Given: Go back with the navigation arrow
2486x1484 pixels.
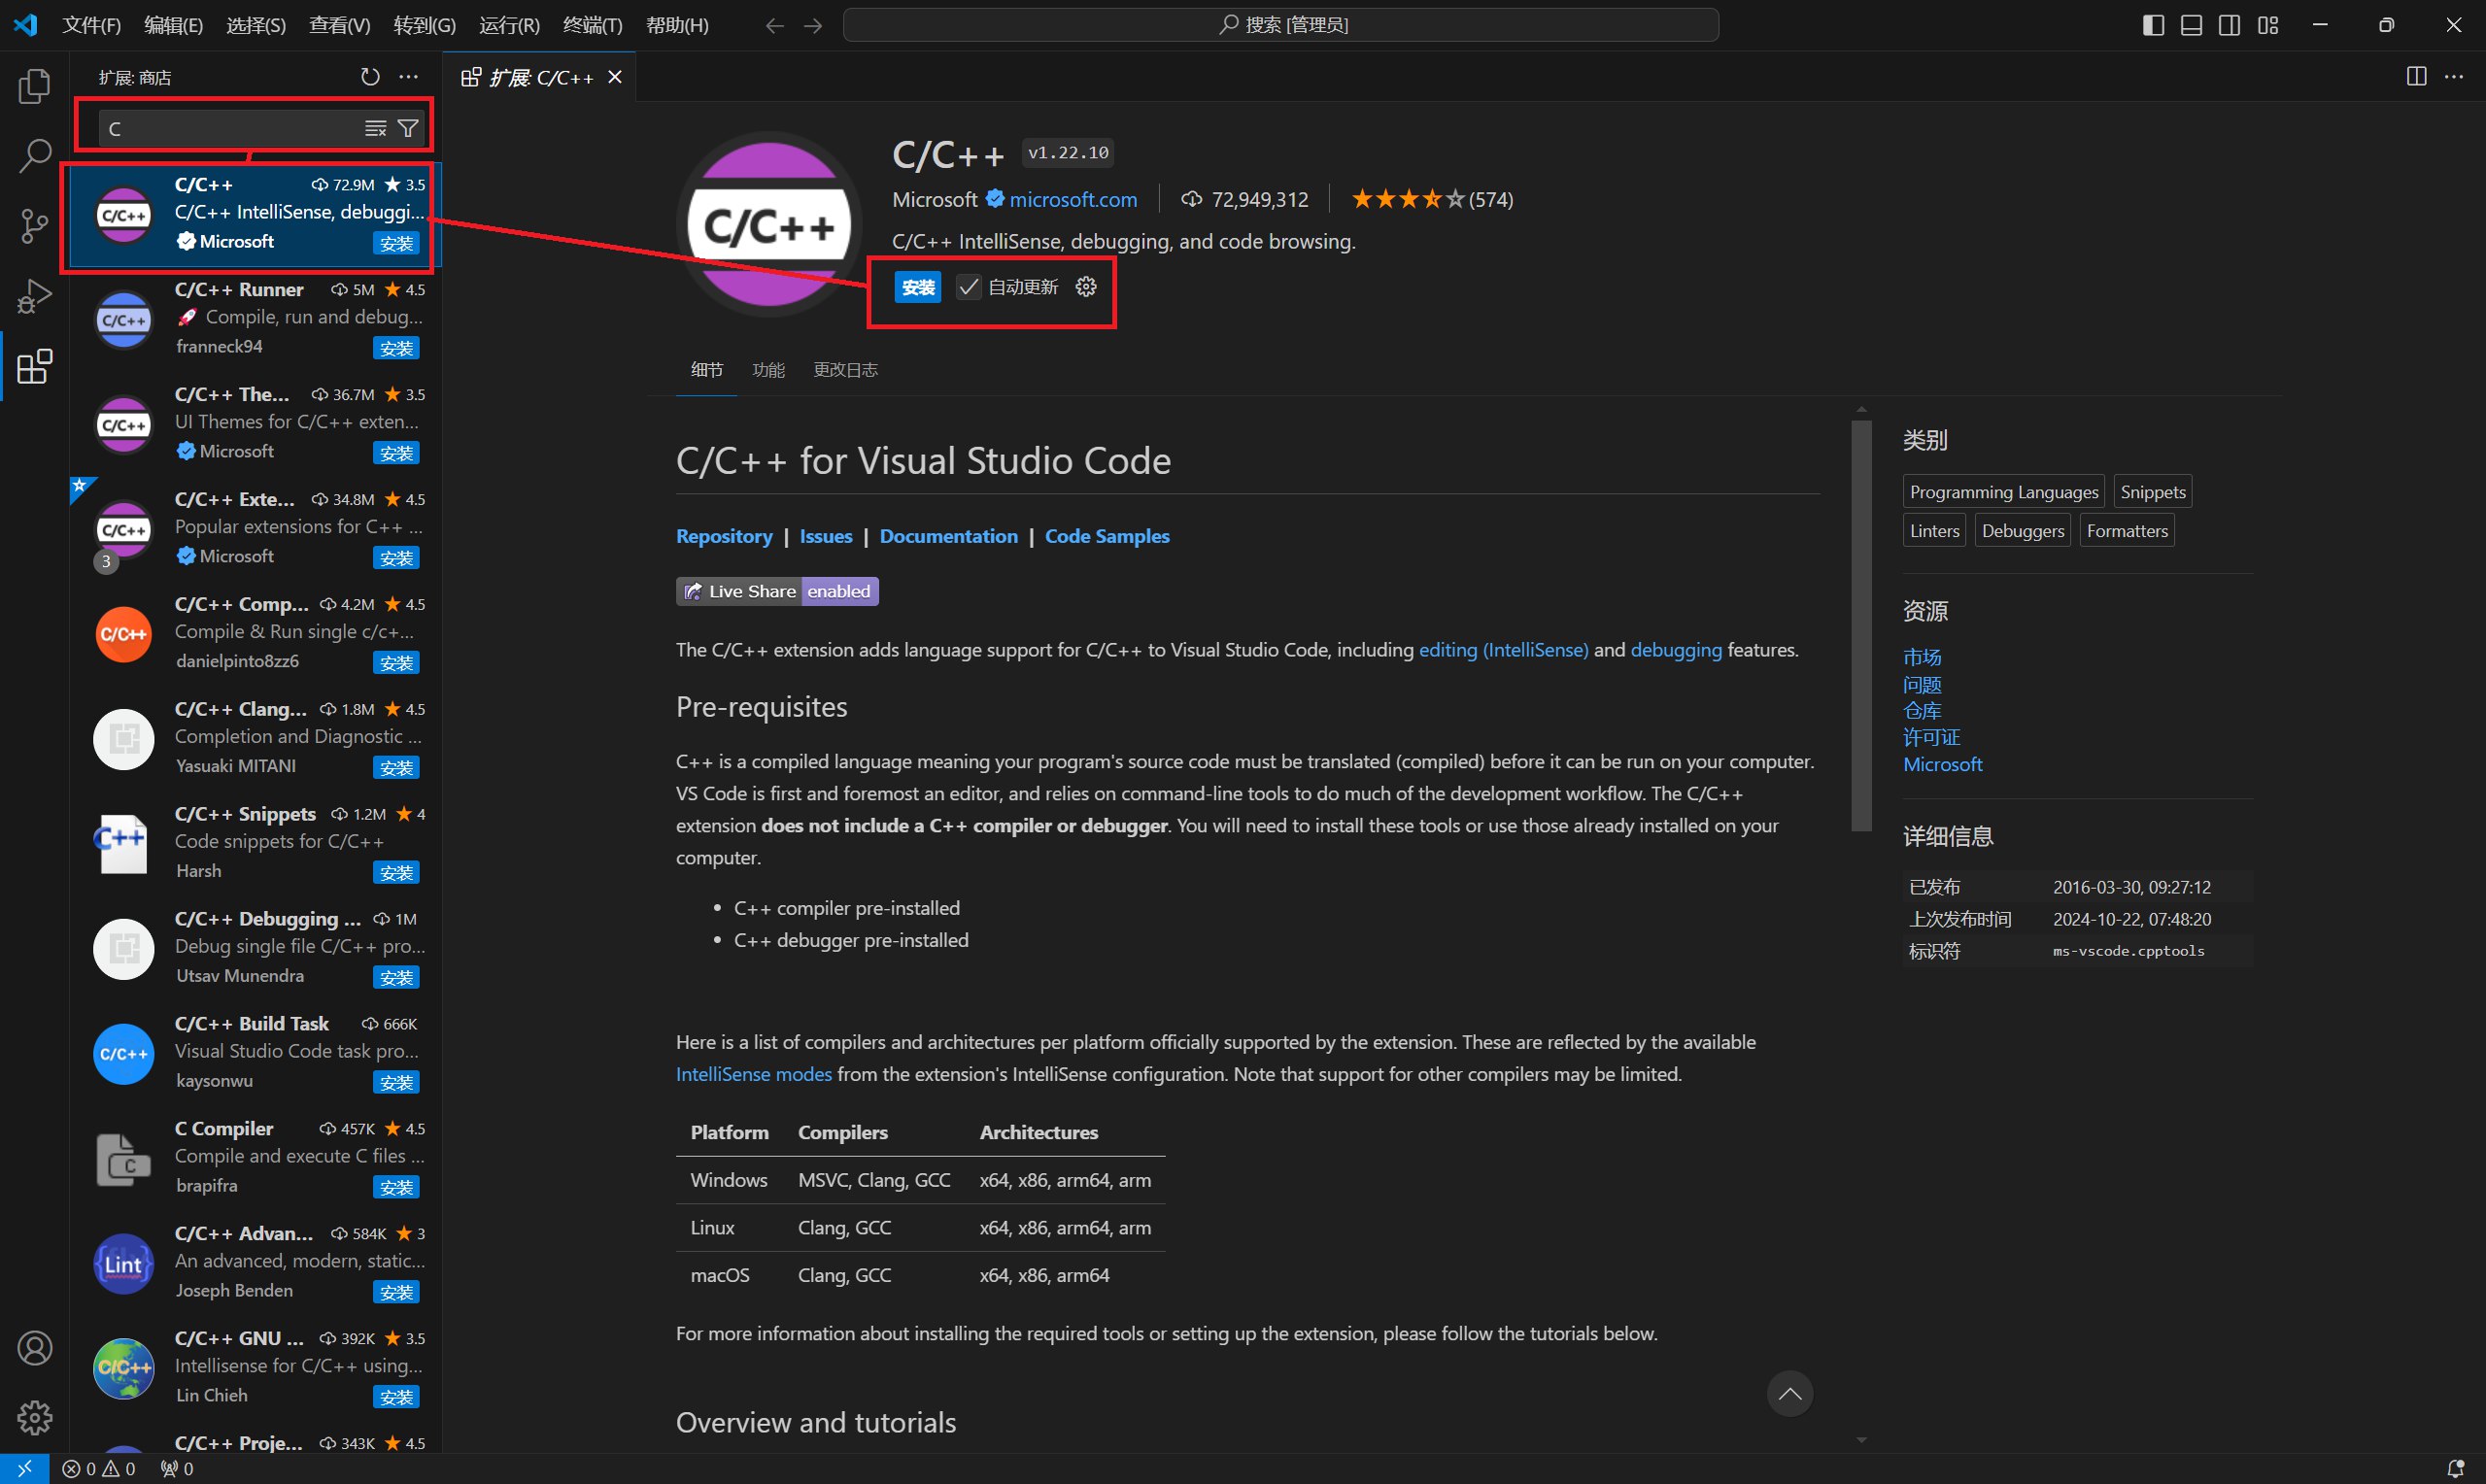Looking at the screenshot, I should (774, 25).
